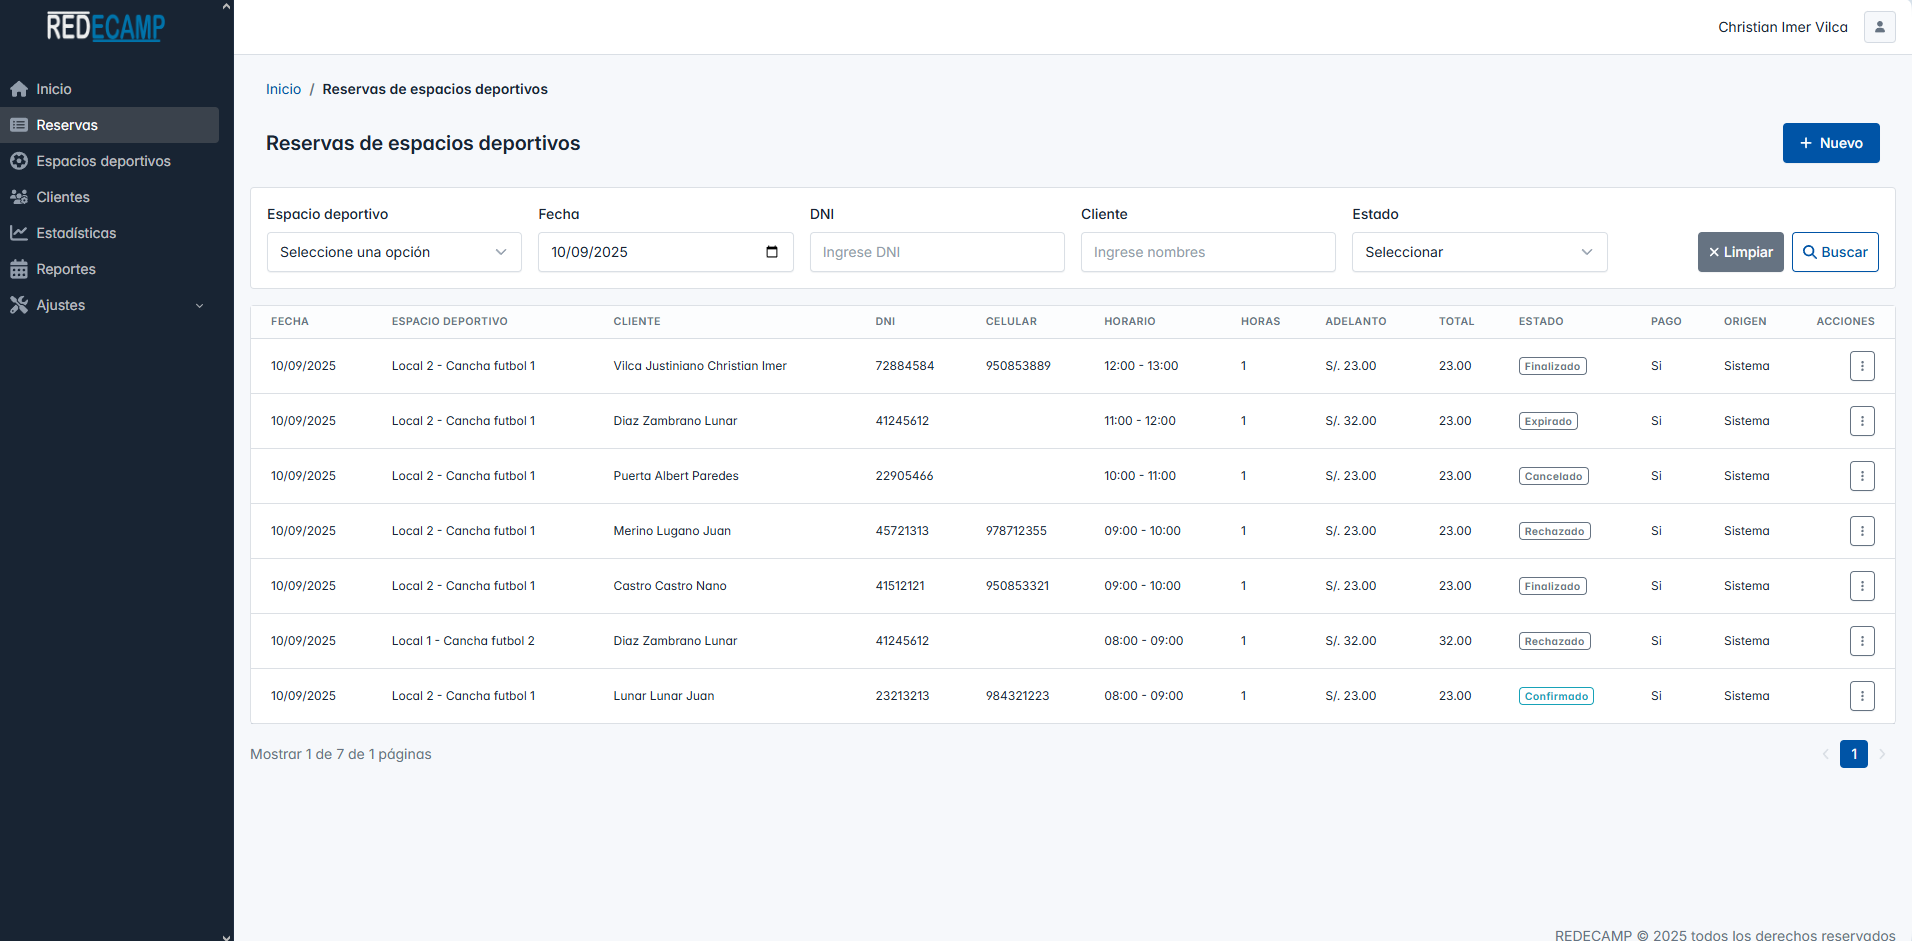Click the REDECAMP logo
The width and height of the screenshot is (1912, 941).
click(106, 27)
